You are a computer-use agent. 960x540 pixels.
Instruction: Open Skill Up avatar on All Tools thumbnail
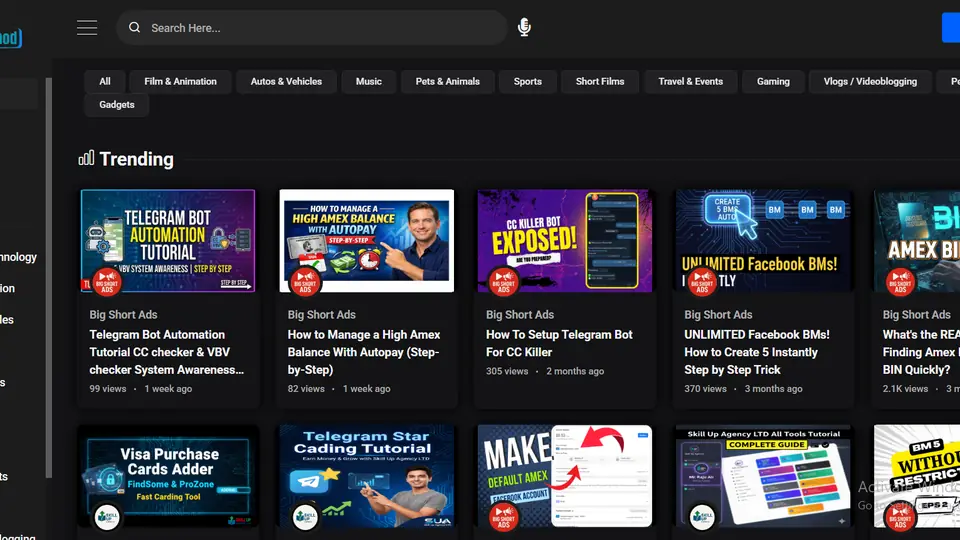coord(702,517)
